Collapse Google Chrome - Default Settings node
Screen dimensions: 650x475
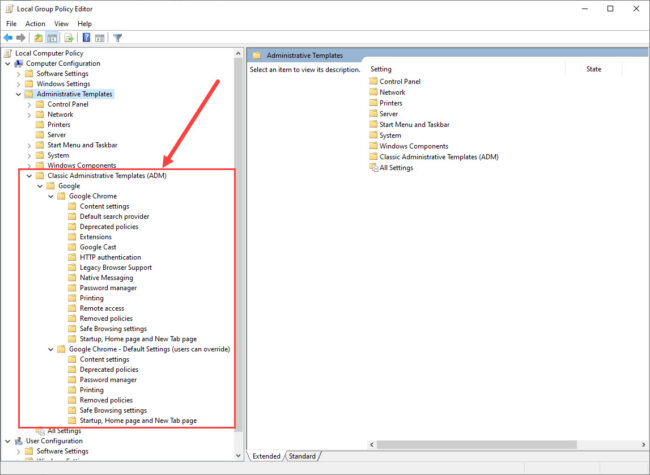(x=51, y=349)
